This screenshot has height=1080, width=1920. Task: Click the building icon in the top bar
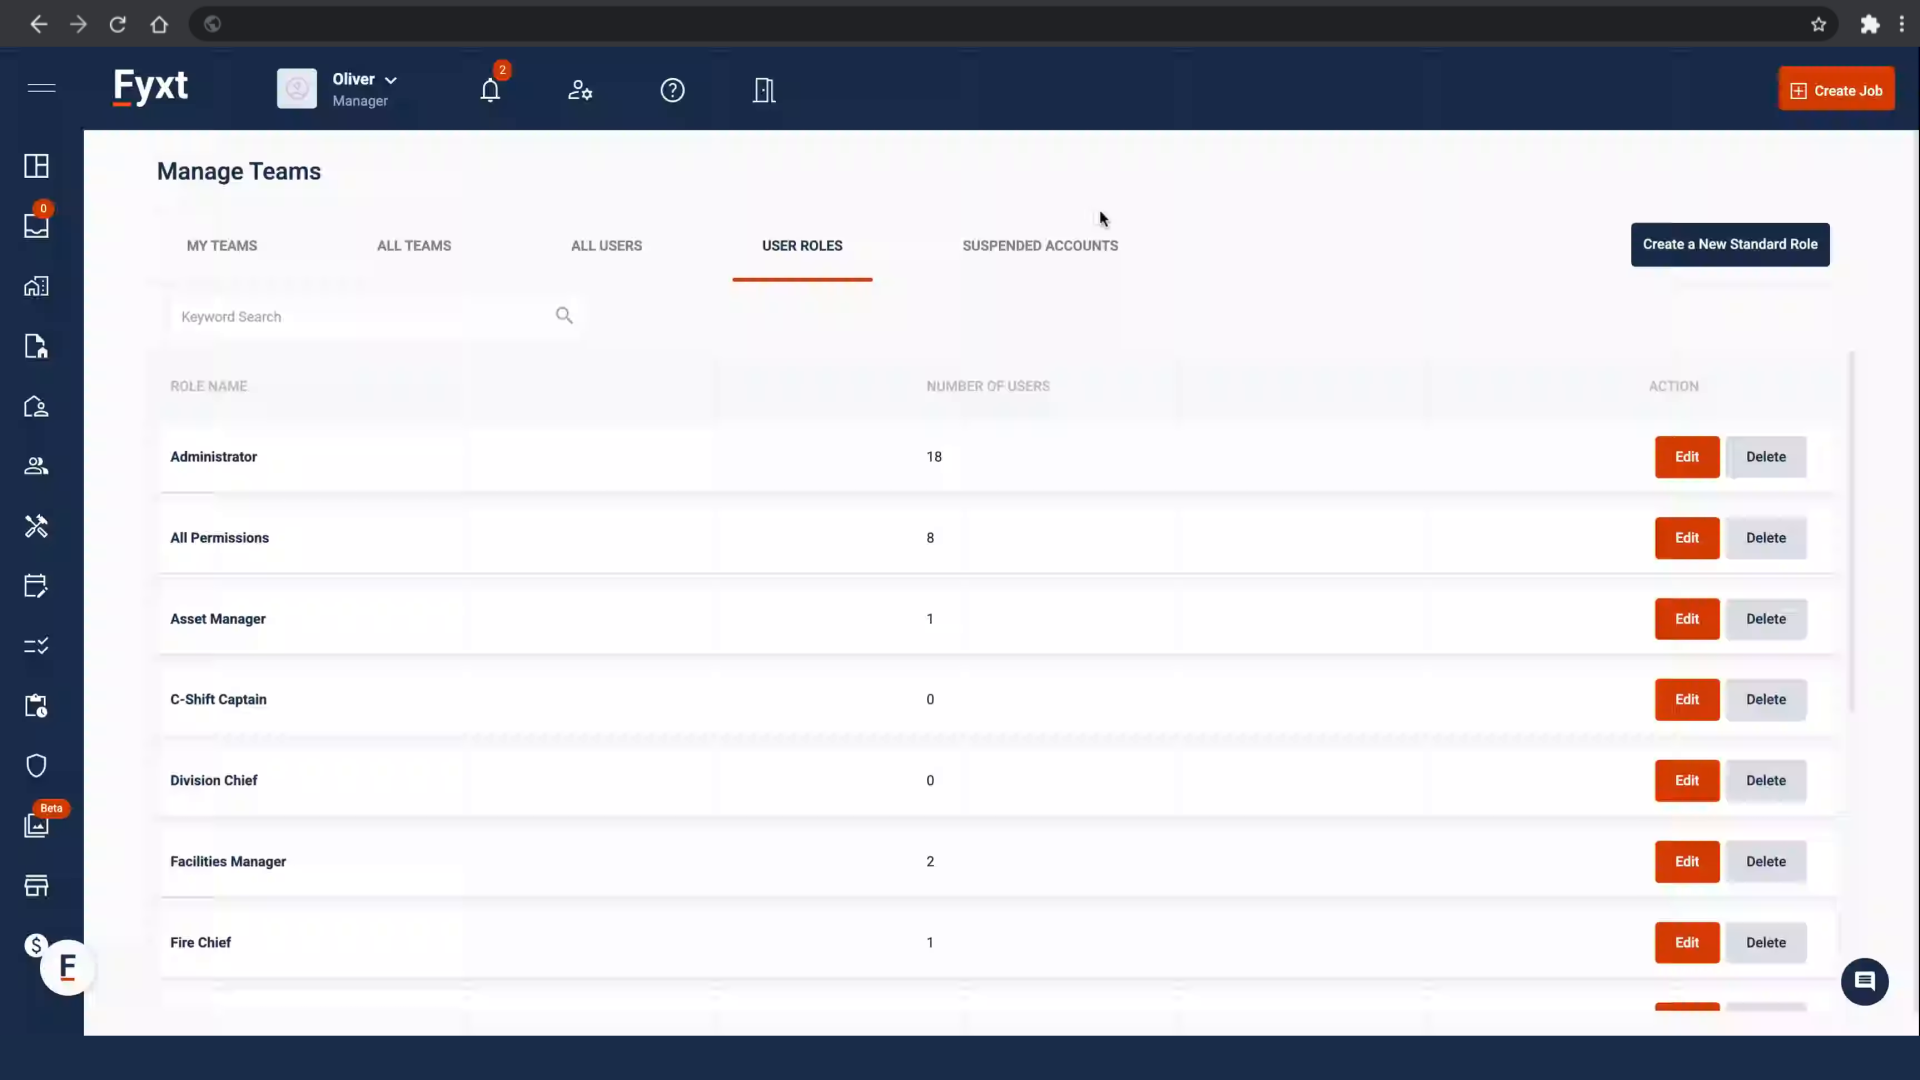764,90
